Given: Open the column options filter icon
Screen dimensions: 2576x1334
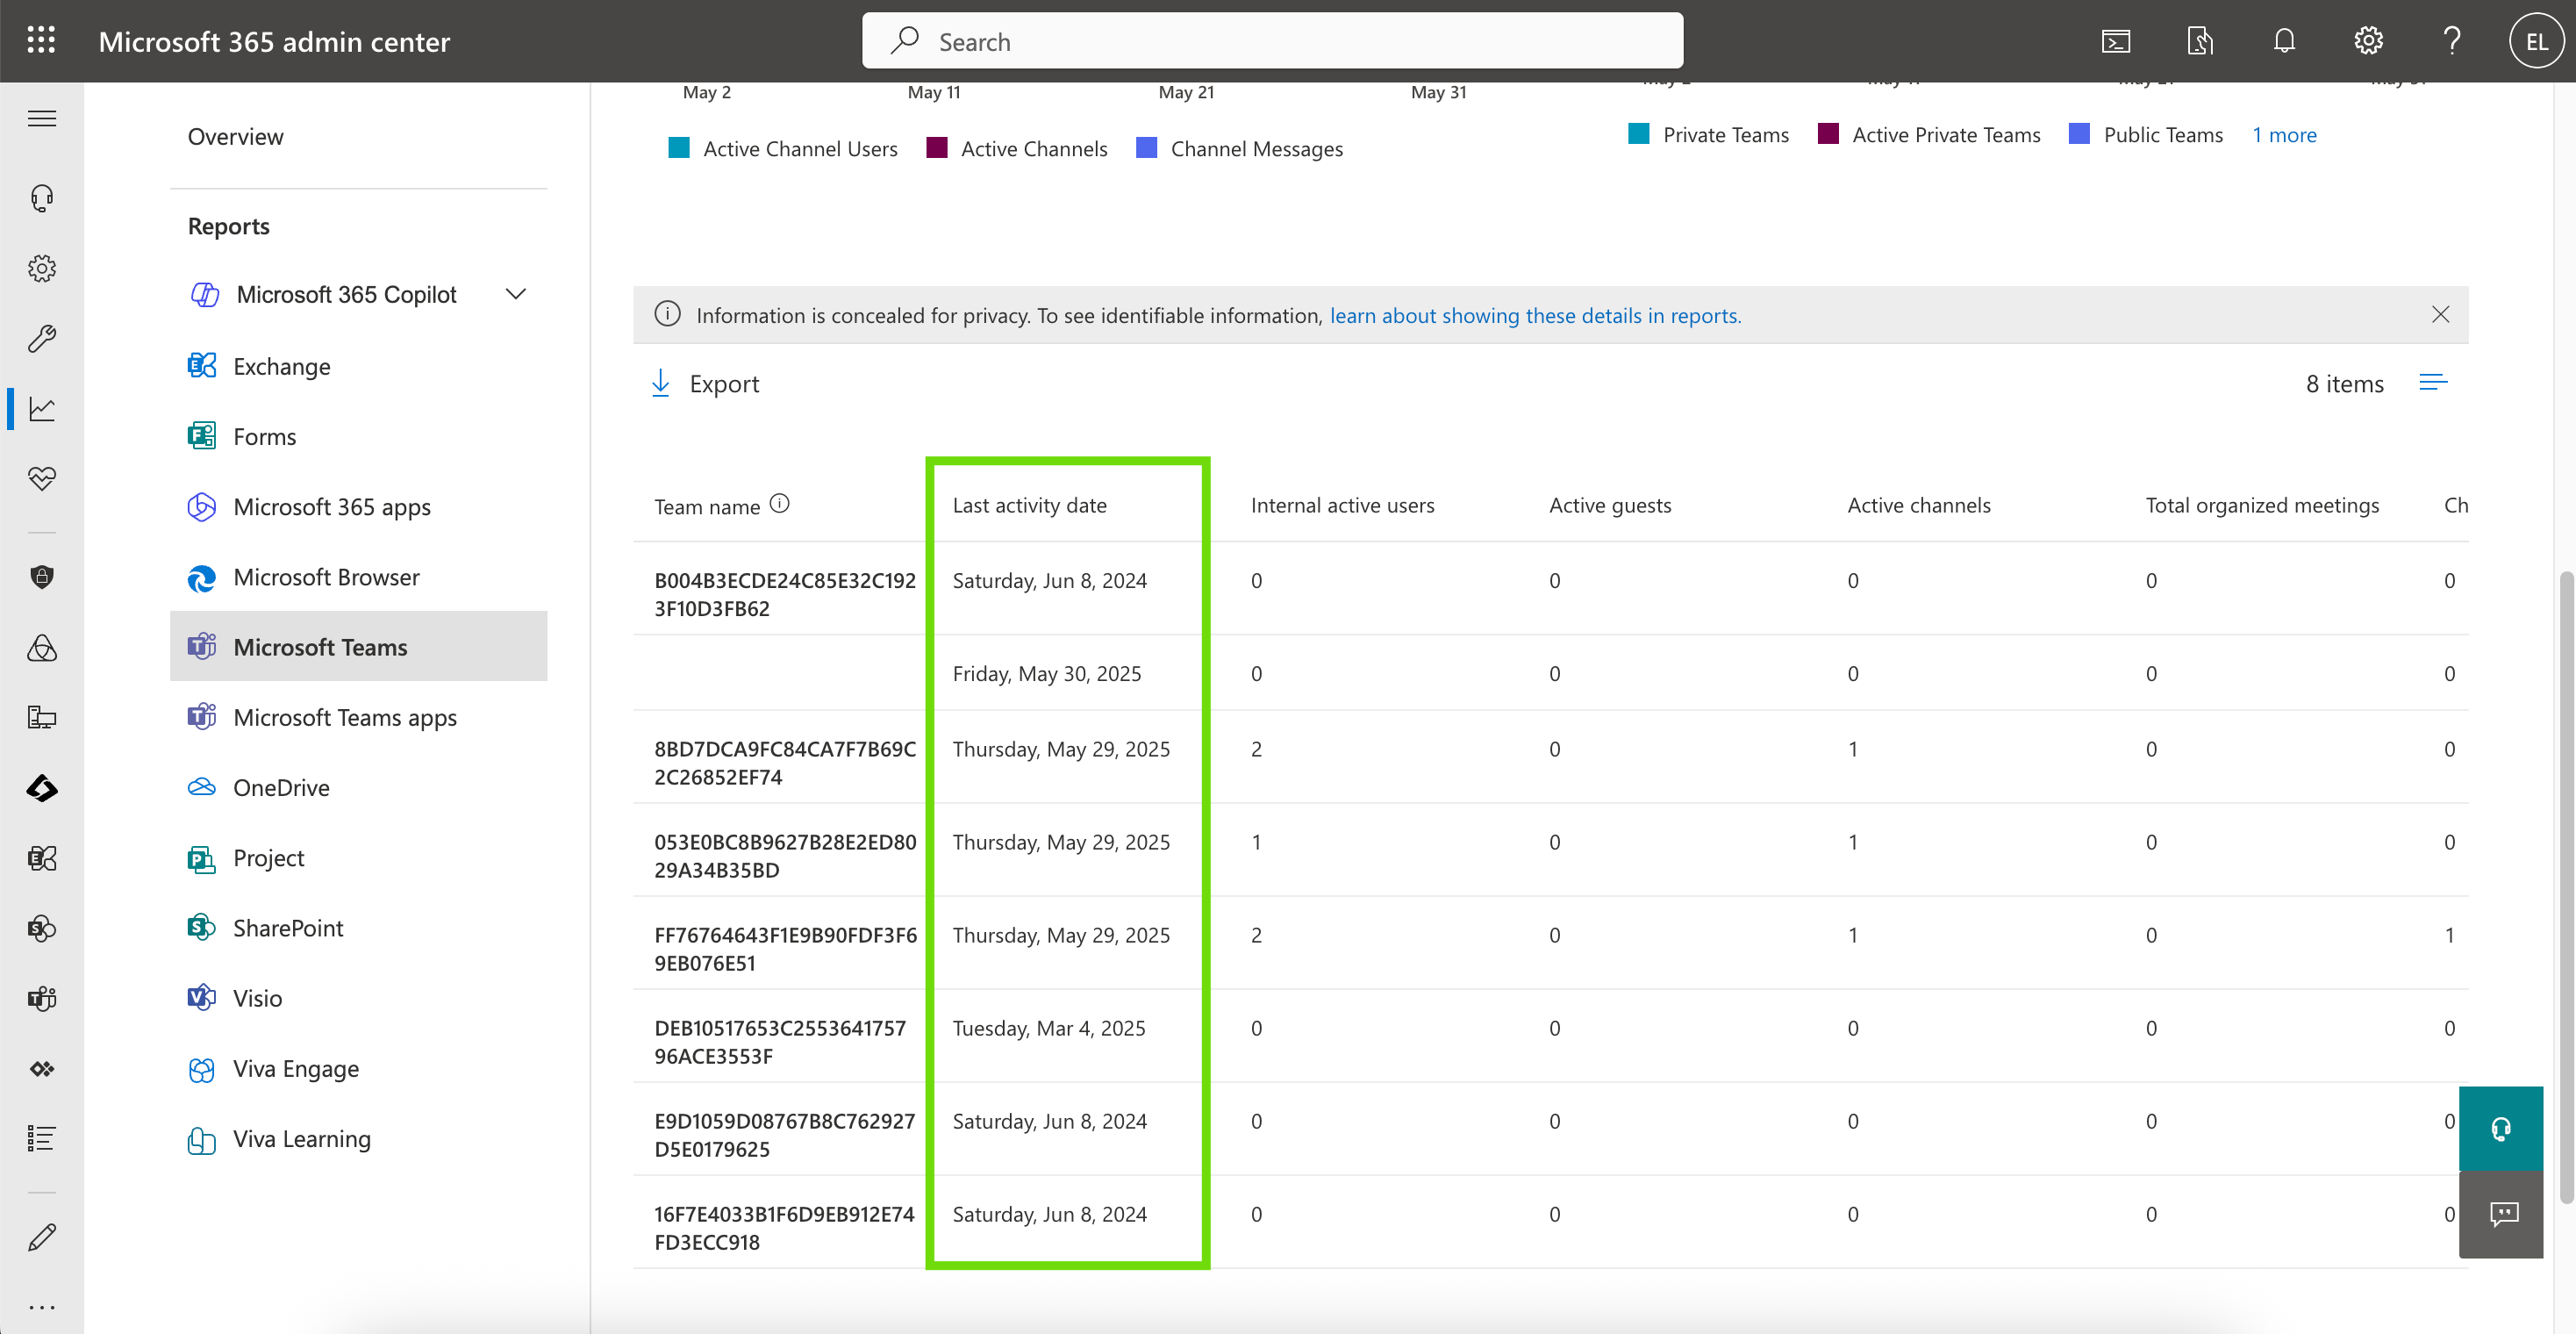Looking at the screenshot, I should point(2433,383).
